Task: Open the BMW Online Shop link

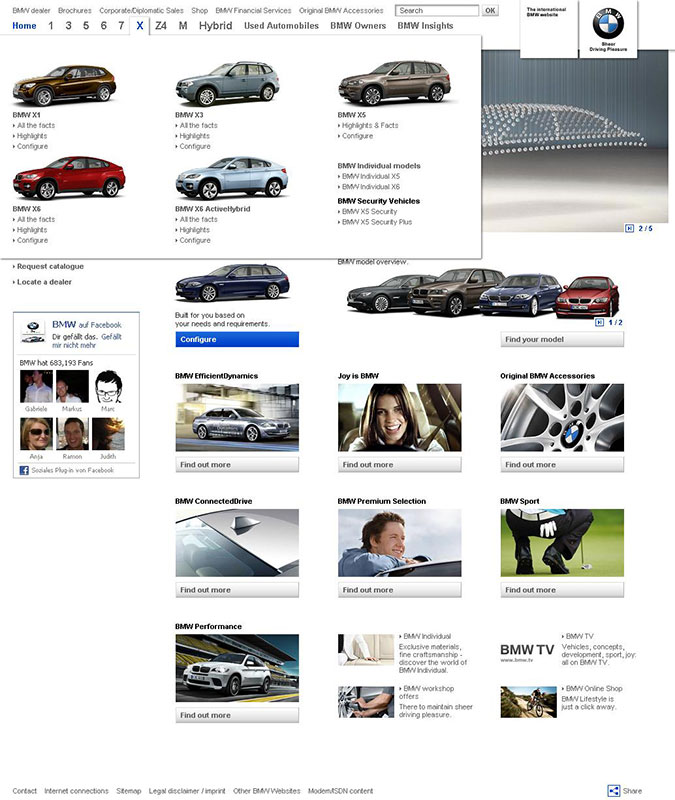Action: pos(594,688)
